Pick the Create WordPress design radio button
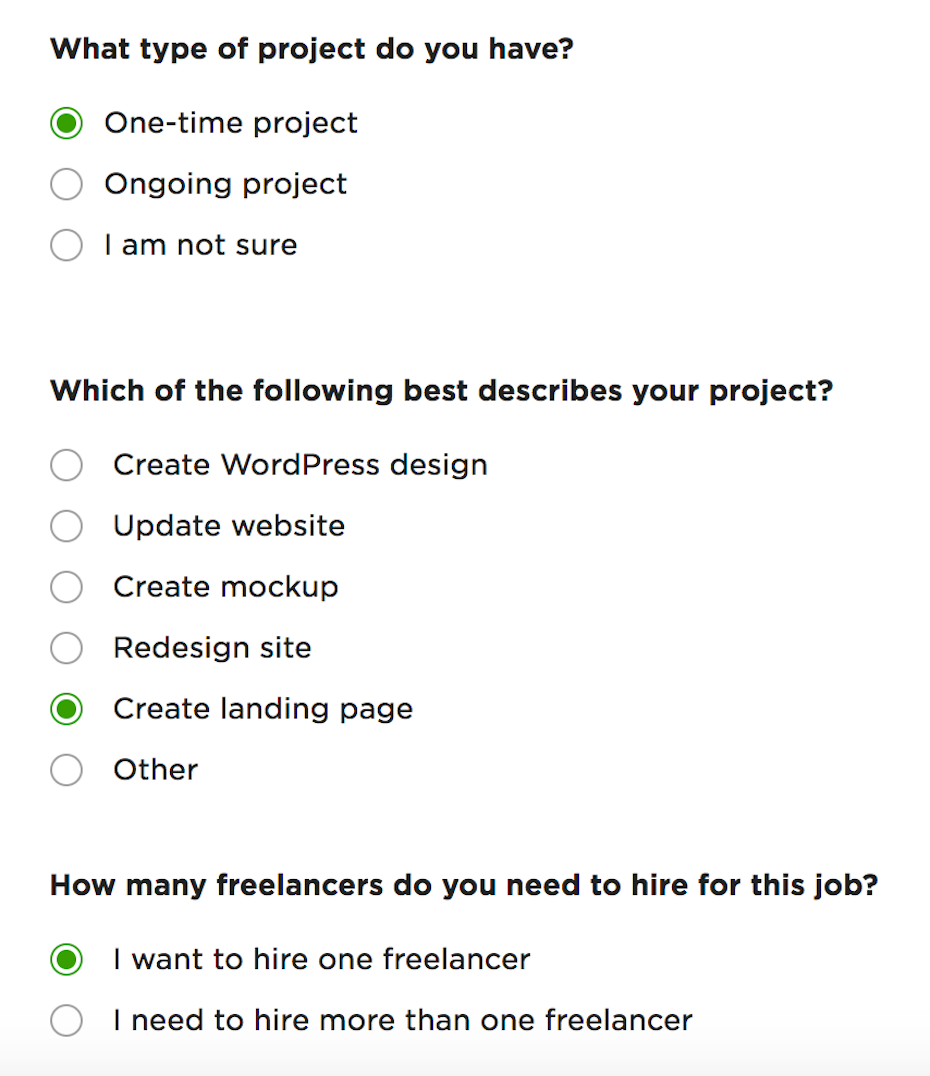The width and height of the screenshot is (930, 1076). coord(66,466)
